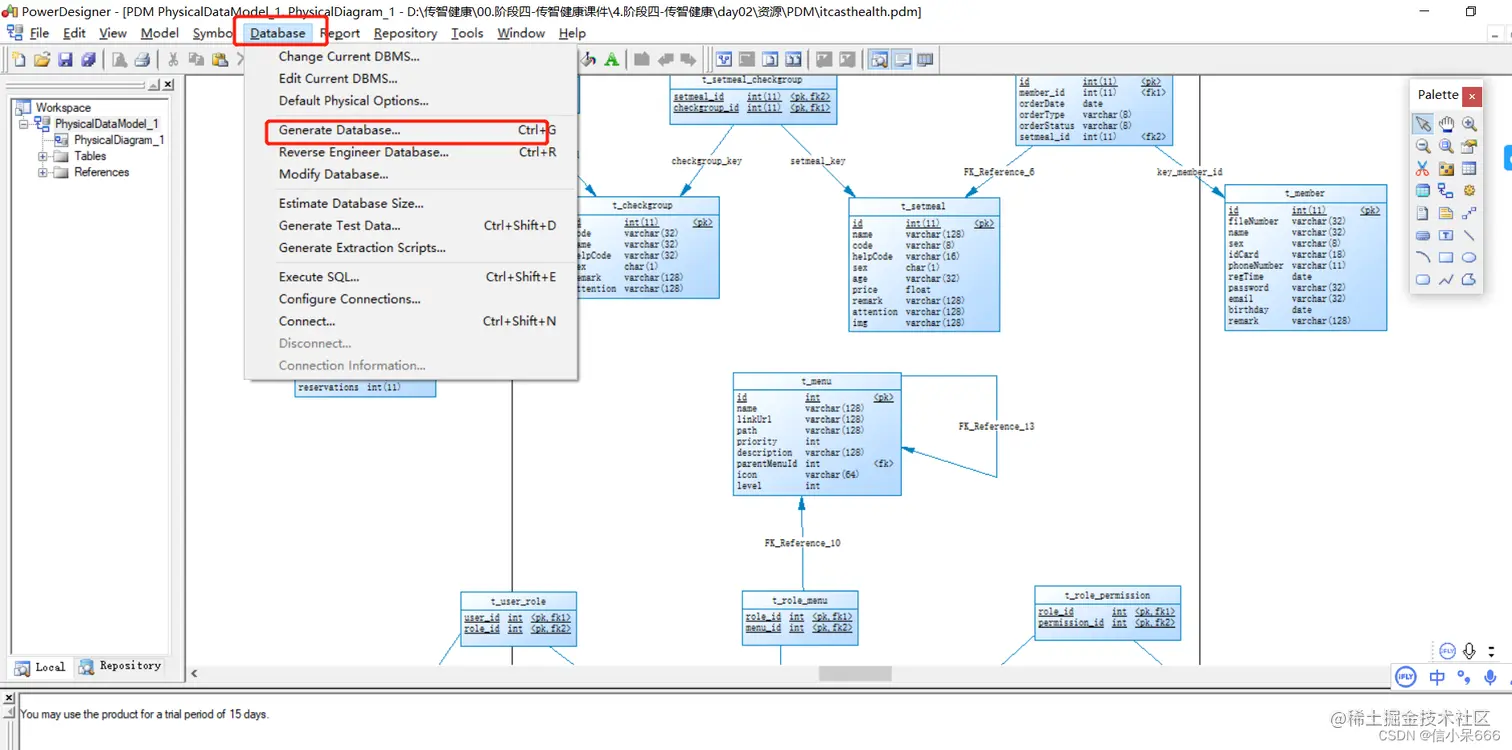Choose Generate Extraction Scripts menu entry
This screenshot has height=750, width=1512.
[x=411, y=247]
